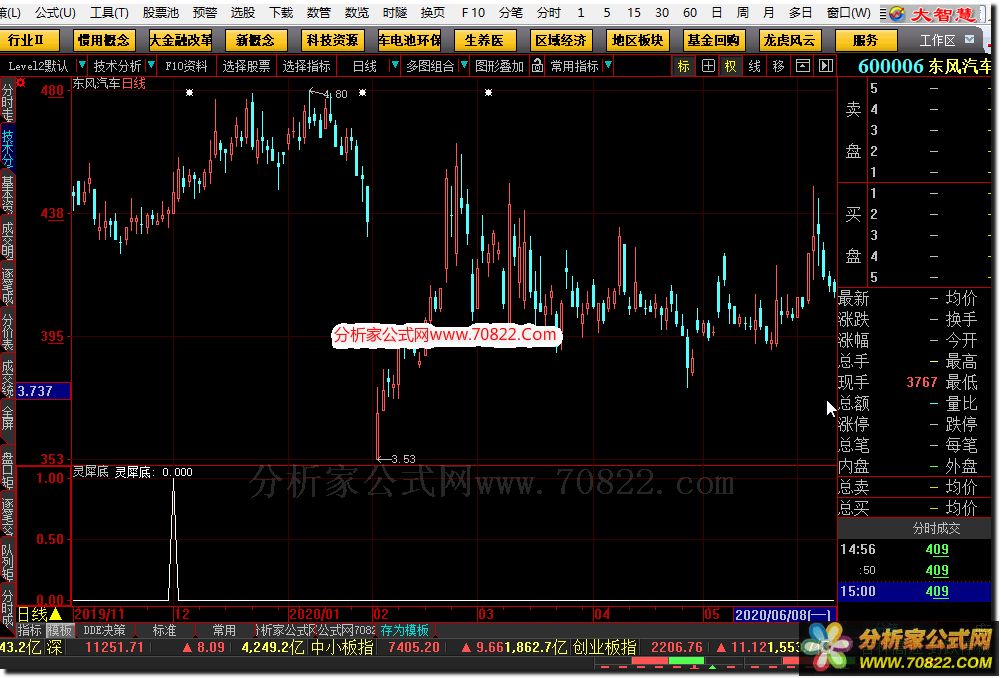Click the lock icon beside 图形叠加
This screenshot has height=678, width=1001.
click(x=538, y=65)
